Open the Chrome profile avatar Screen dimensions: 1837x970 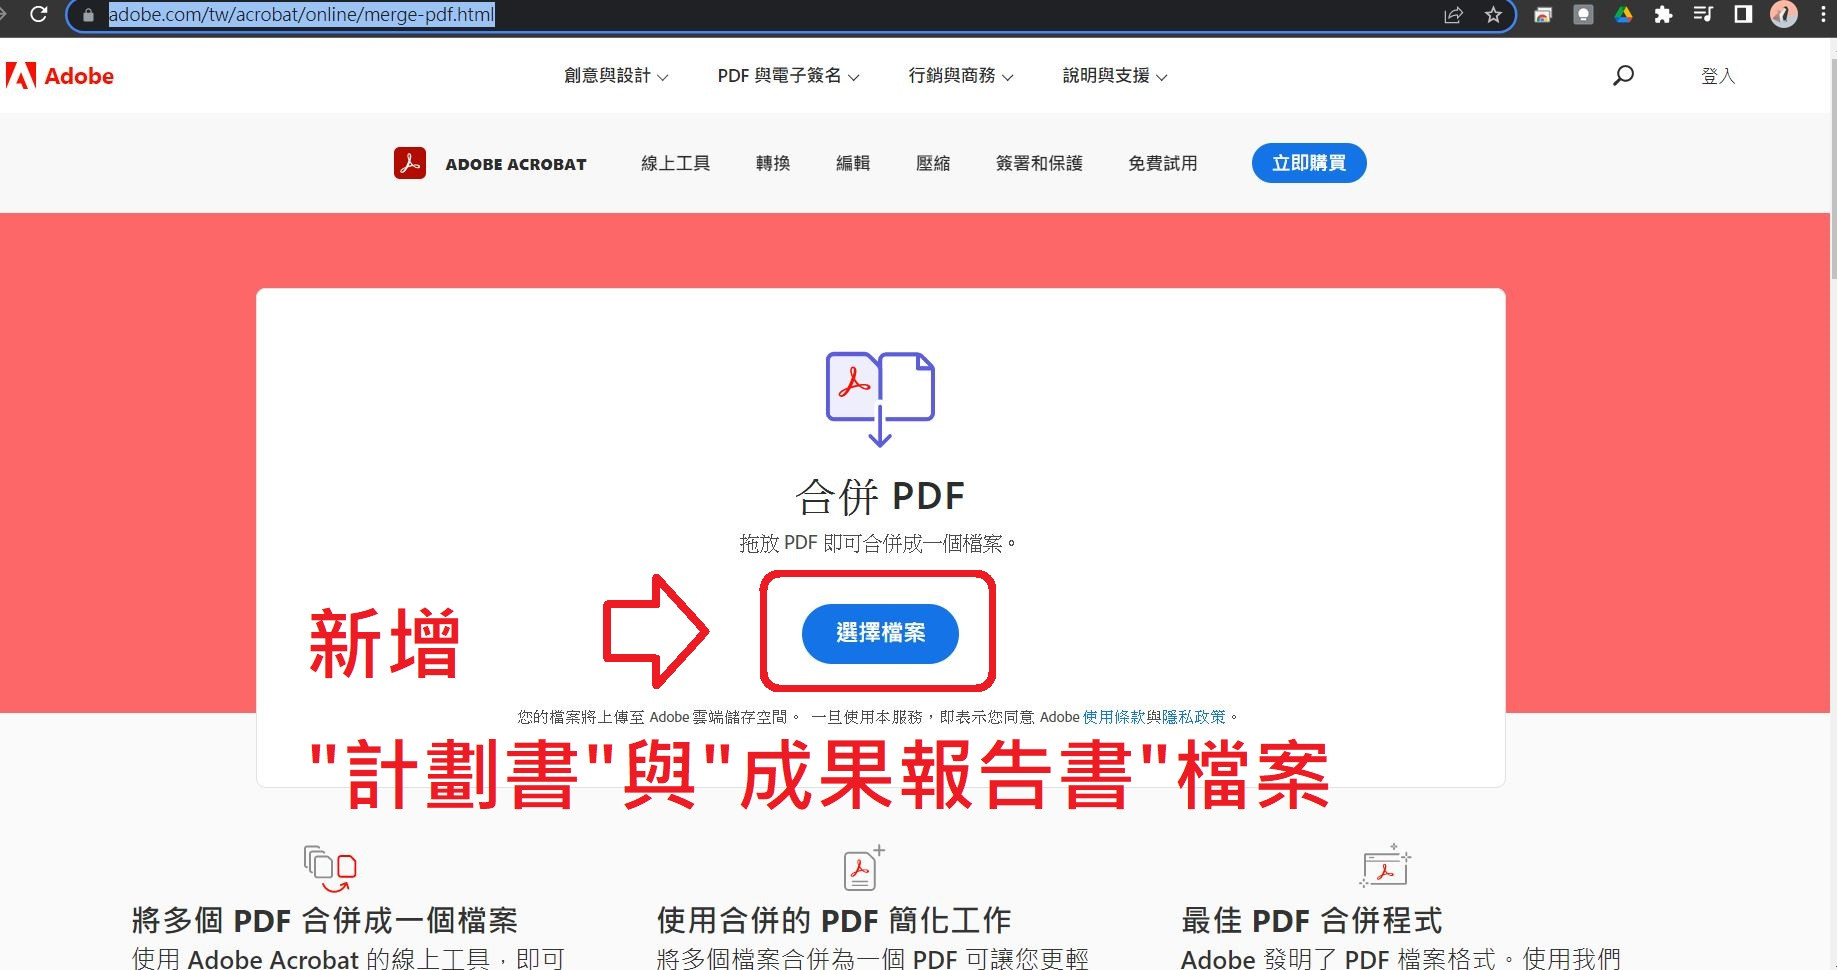1783,14
